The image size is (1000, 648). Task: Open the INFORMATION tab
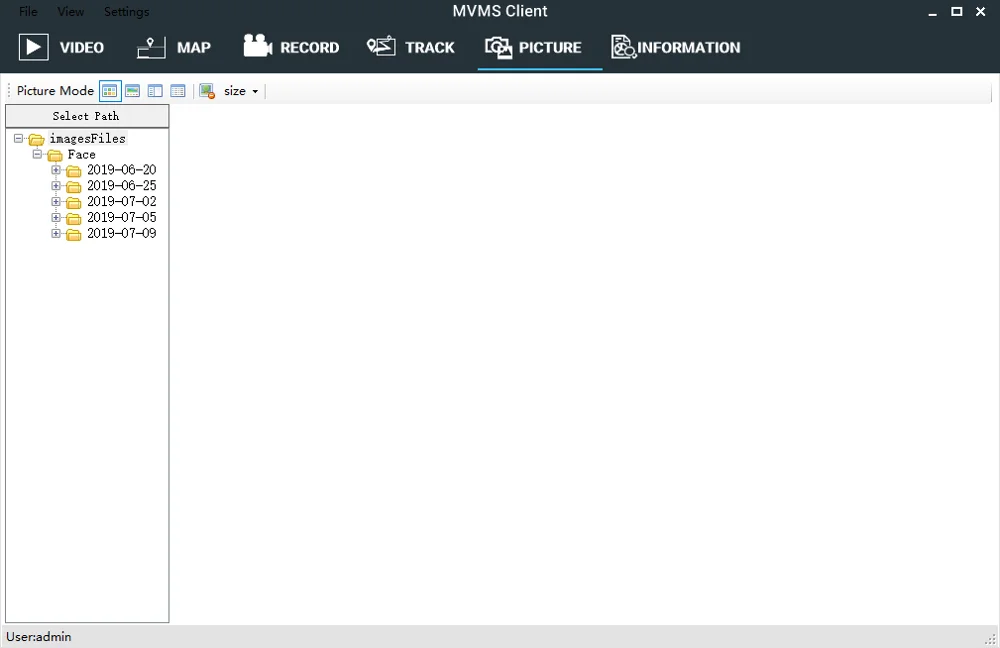[x=676, y=48]
